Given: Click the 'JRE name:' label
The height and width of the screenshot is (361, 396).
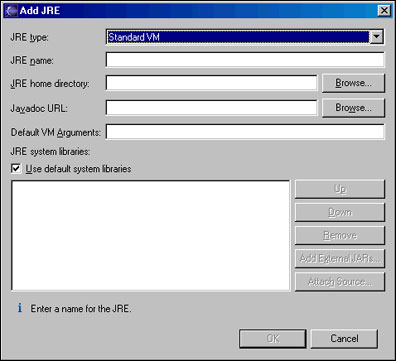Looking at the screenshot, I should (x=32, y=61).
